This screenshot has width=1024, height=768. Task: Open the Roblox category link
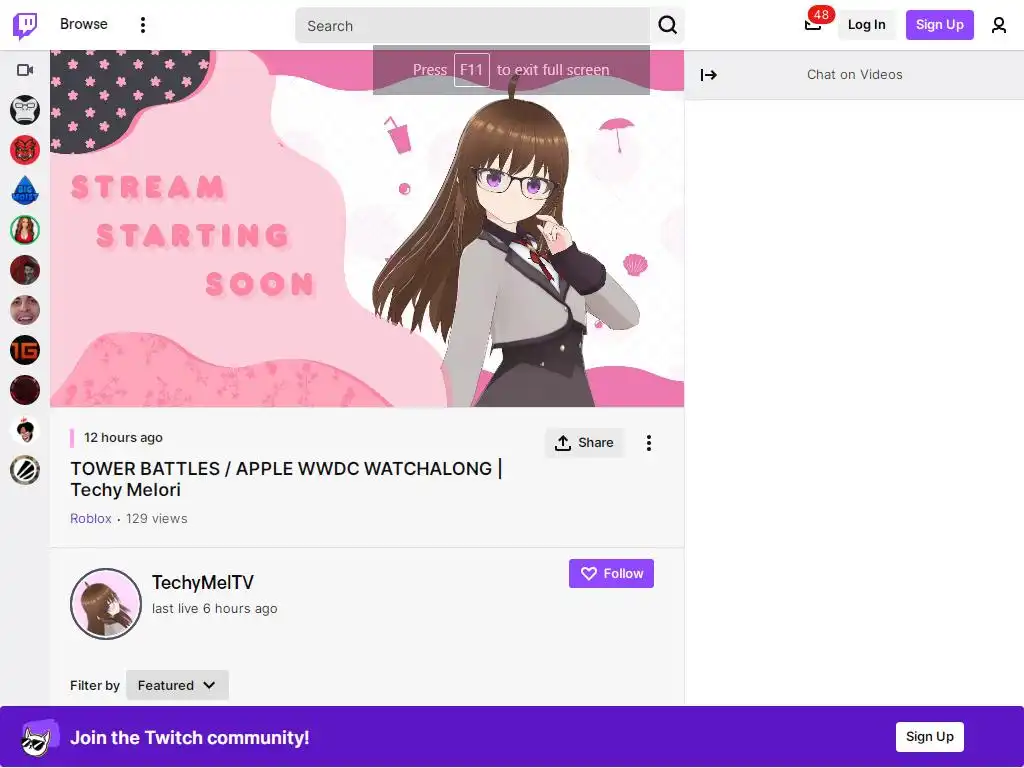pos(91,519)
